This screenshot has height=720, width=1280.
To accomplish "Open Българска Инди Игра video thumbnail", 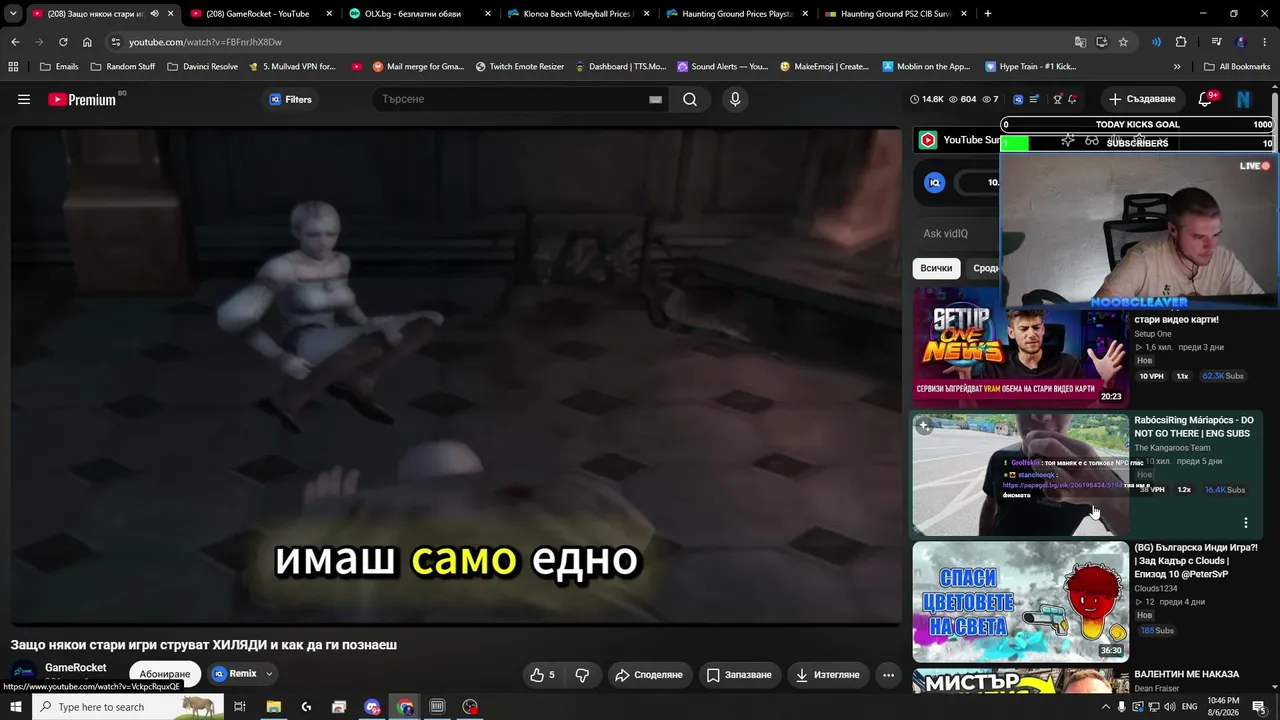I will pos(1020,601).
